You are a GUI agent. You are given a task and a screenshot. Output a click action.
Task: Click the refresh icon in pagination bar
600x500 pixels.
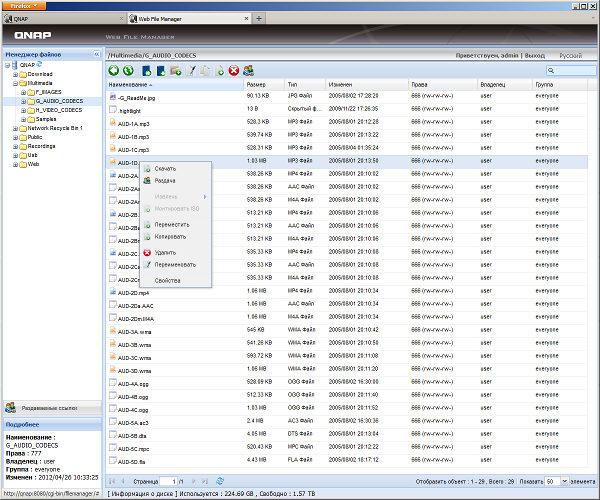click(220, 481)
